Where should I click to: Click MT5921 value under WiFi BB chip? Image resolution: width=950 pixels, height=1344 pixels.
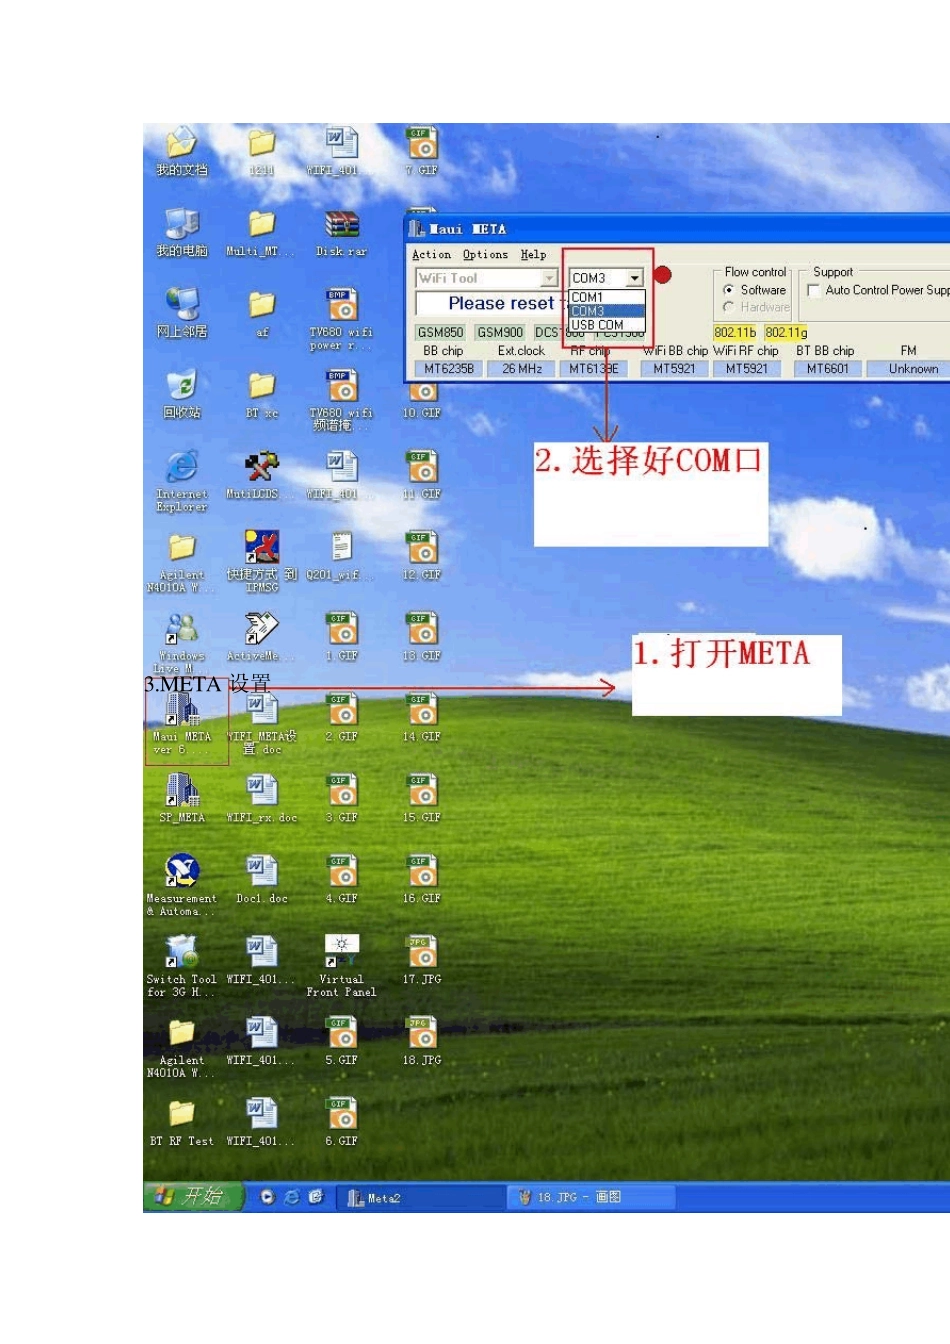(x=675, y=369)
